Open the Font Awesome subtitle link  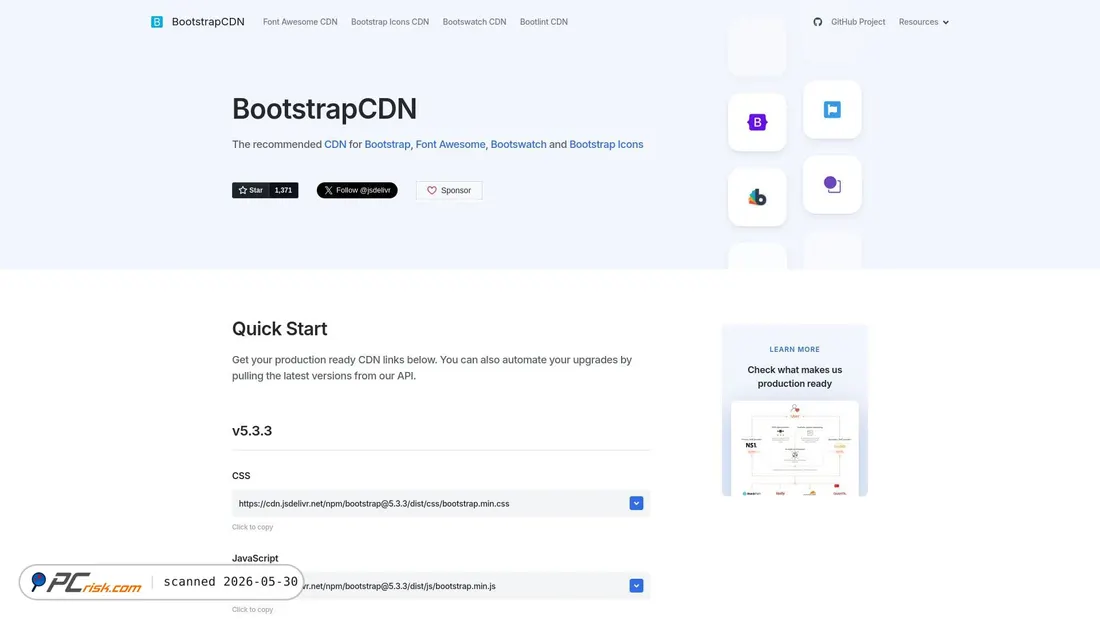450,144
